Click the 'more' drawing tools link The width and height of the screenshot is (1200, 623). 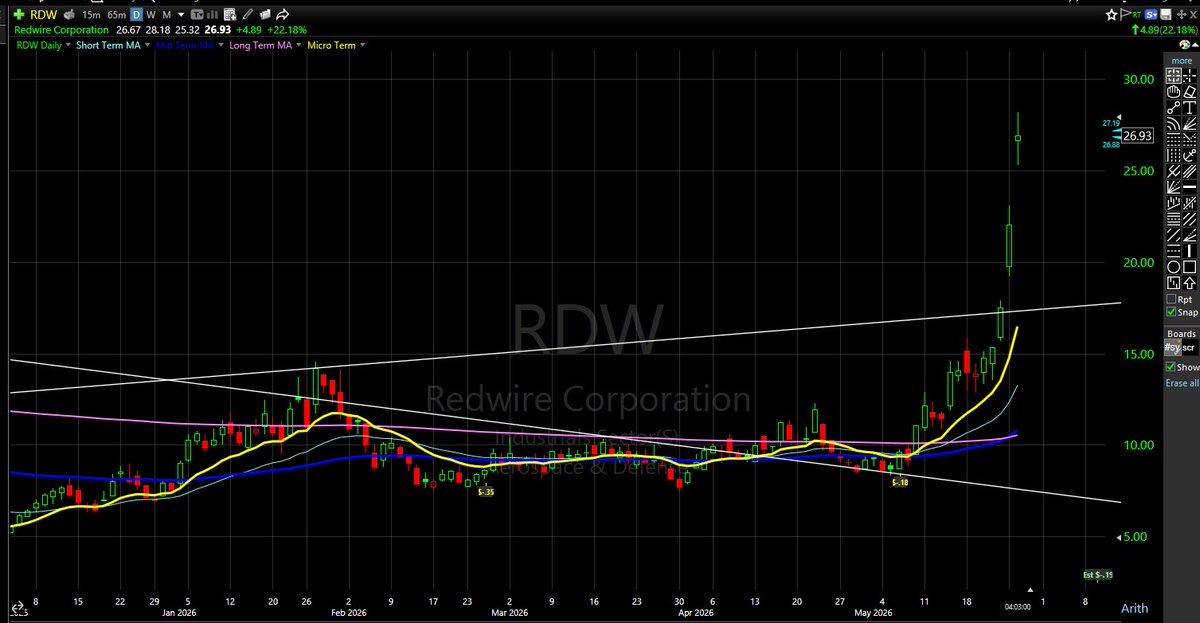click(1182, 60)
